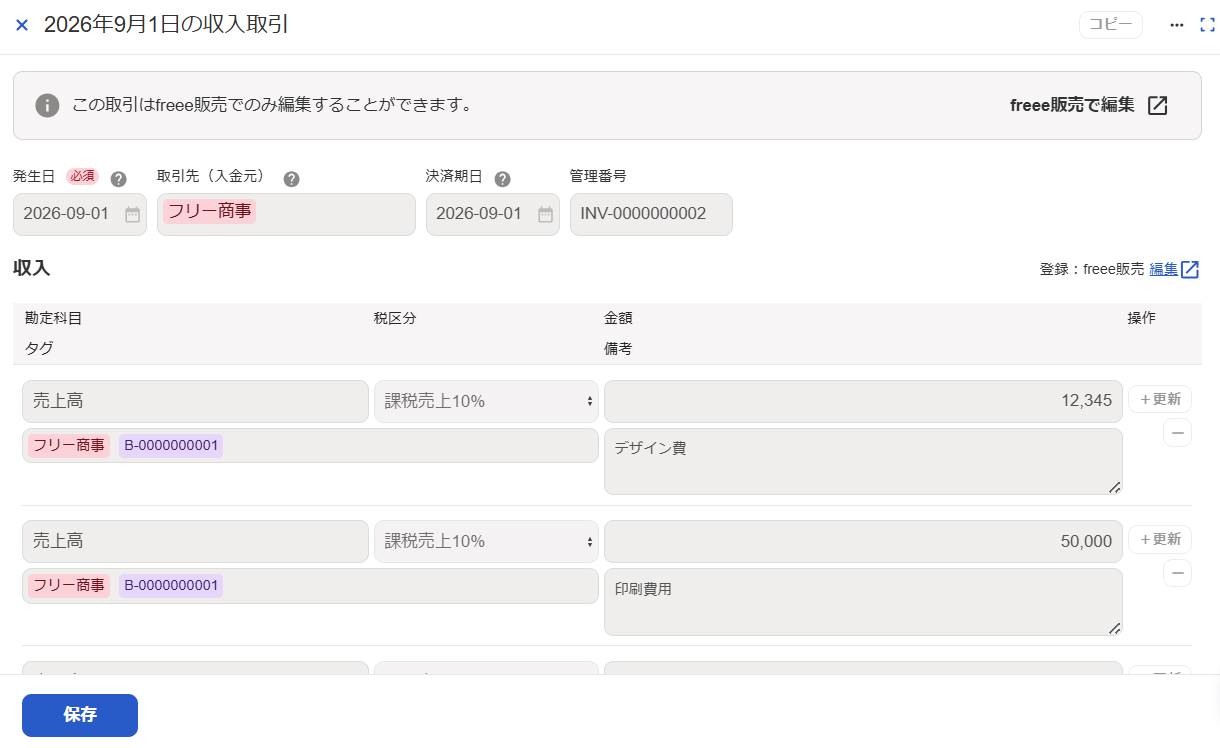1220x748 pixels.
Task: Click the デザイン費 remarks text area
Action: click(863, 462)
